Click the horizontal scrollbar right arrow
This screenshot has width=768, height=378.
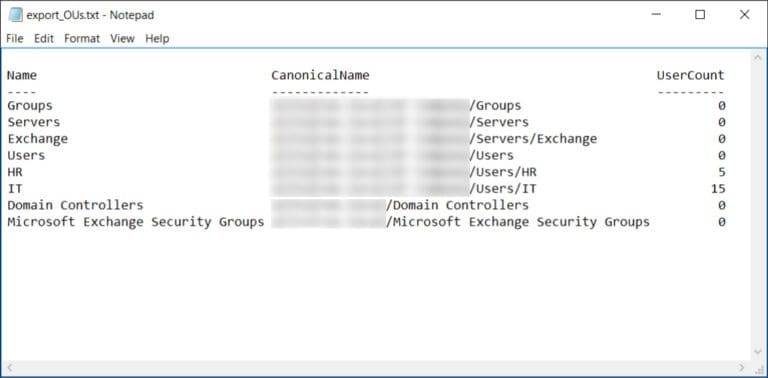pos(742,367)
